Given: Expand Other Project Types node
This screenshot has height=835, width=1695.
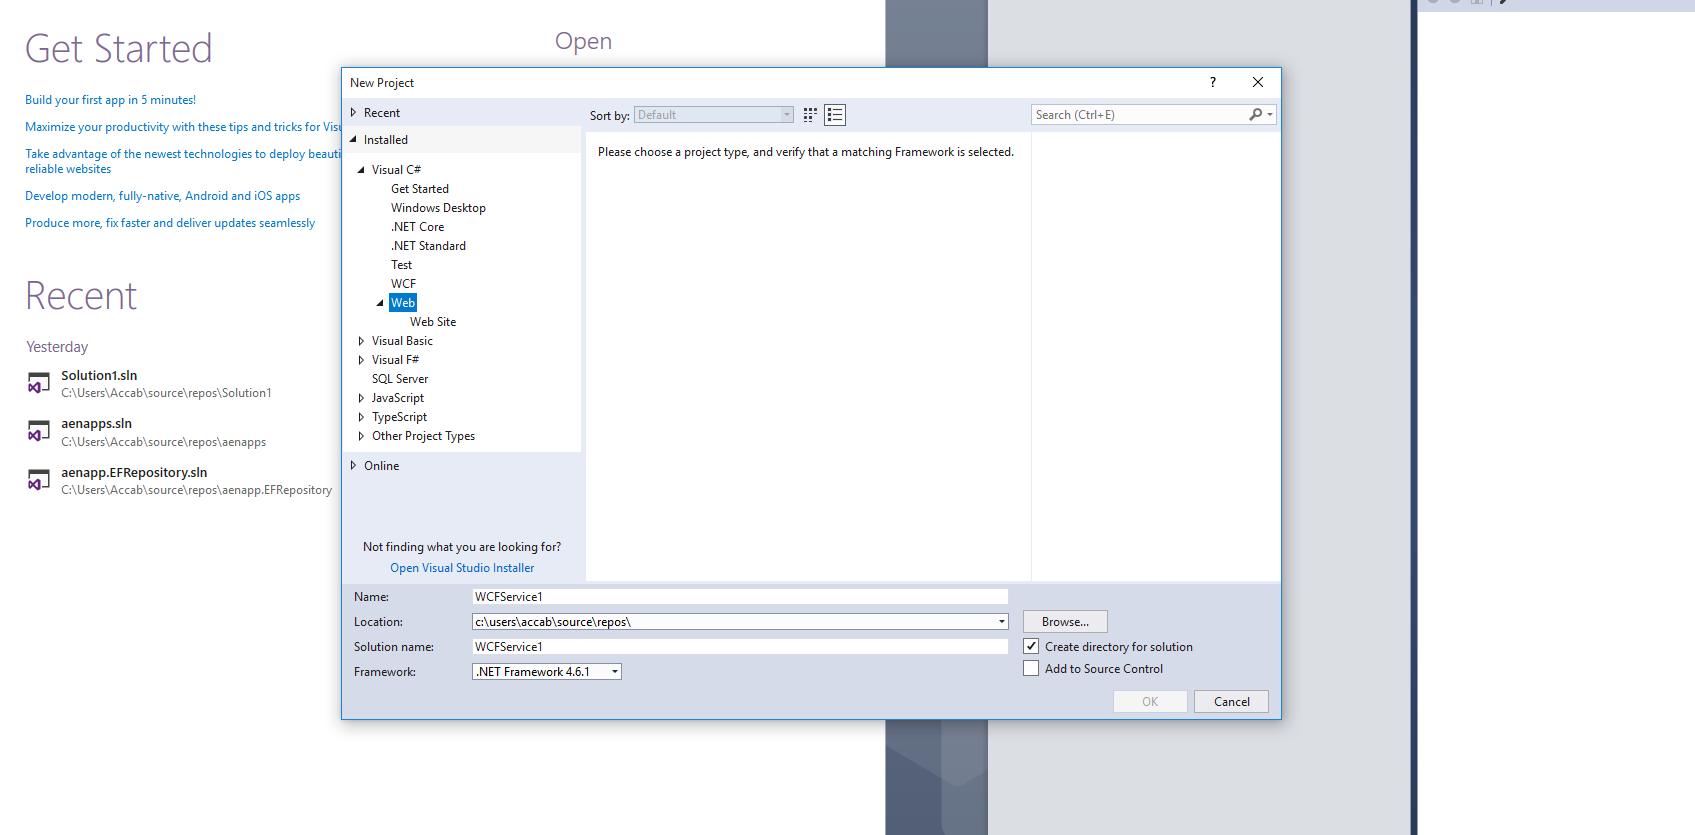Looking at the screenshot, I should (361, 436).
